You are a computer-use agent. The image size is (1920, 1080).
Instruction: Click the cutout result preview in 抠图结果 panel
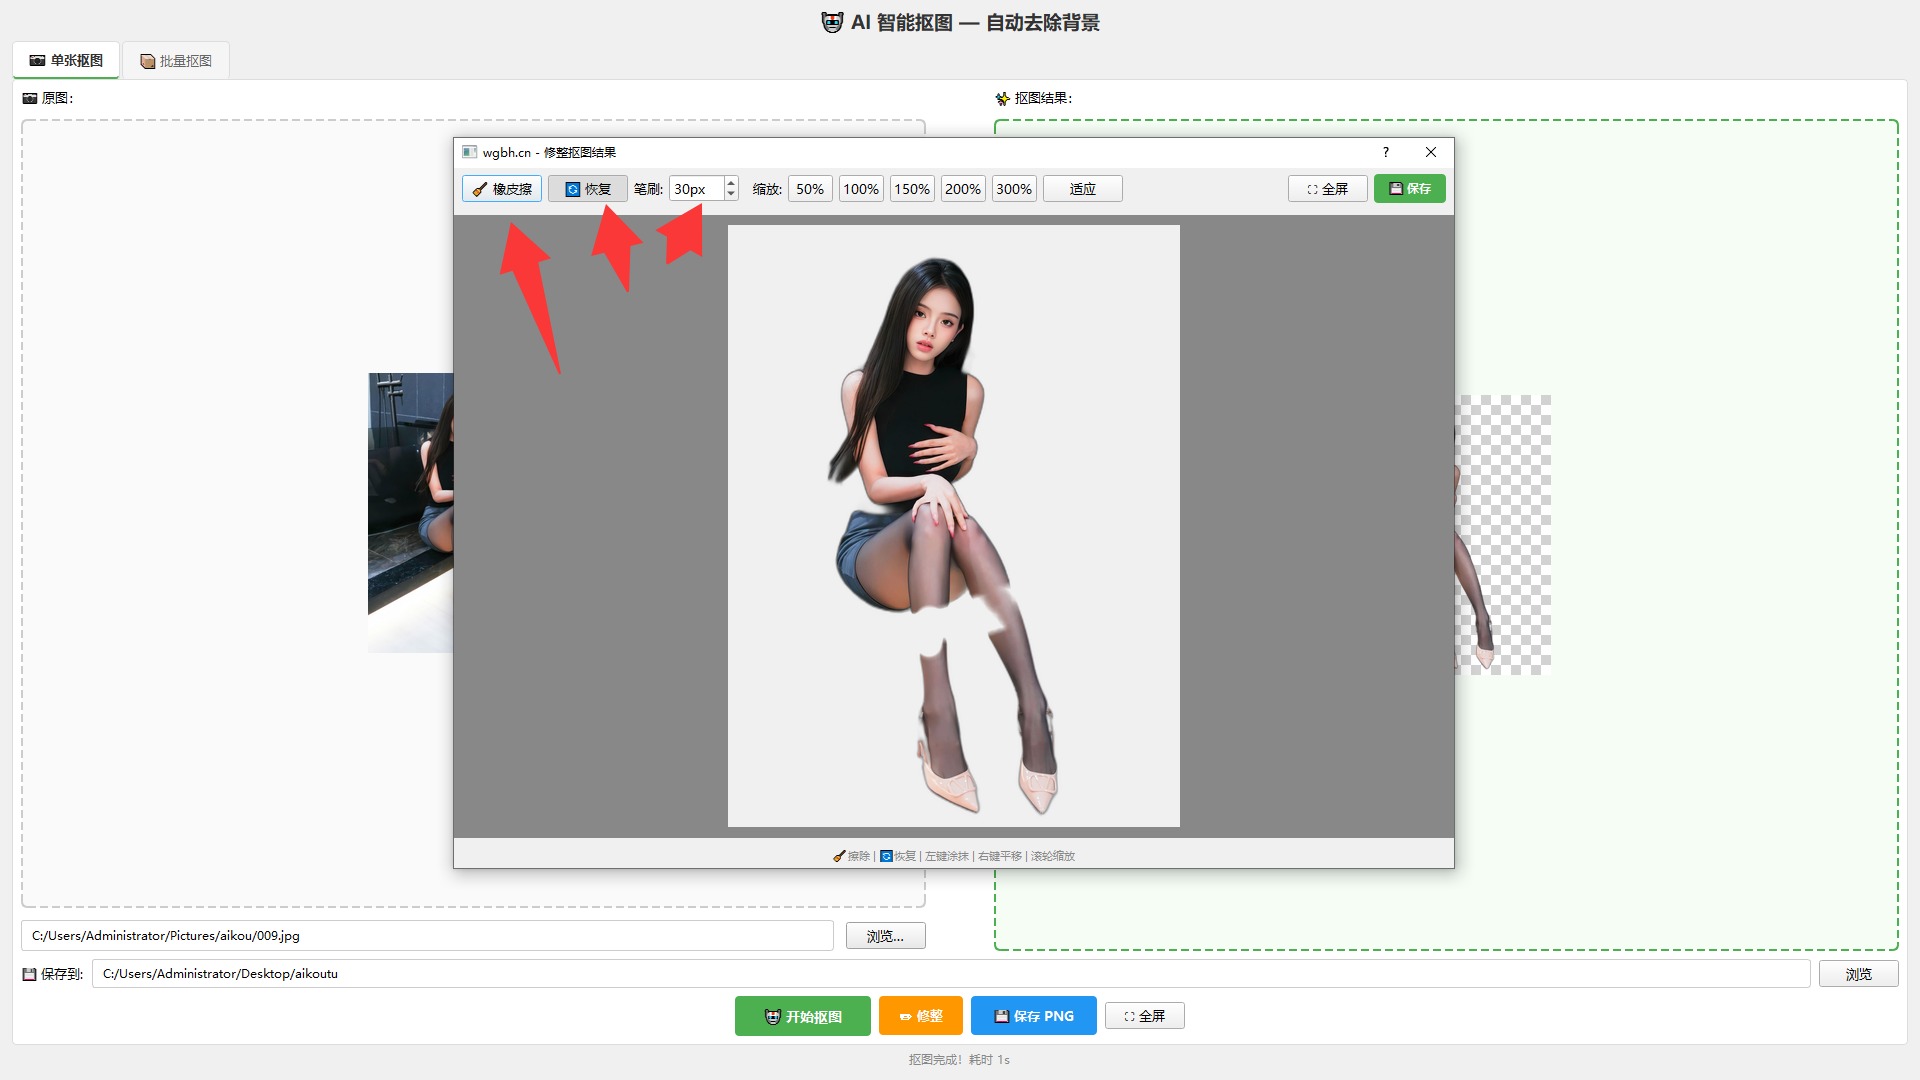(x=1503, y=534)
